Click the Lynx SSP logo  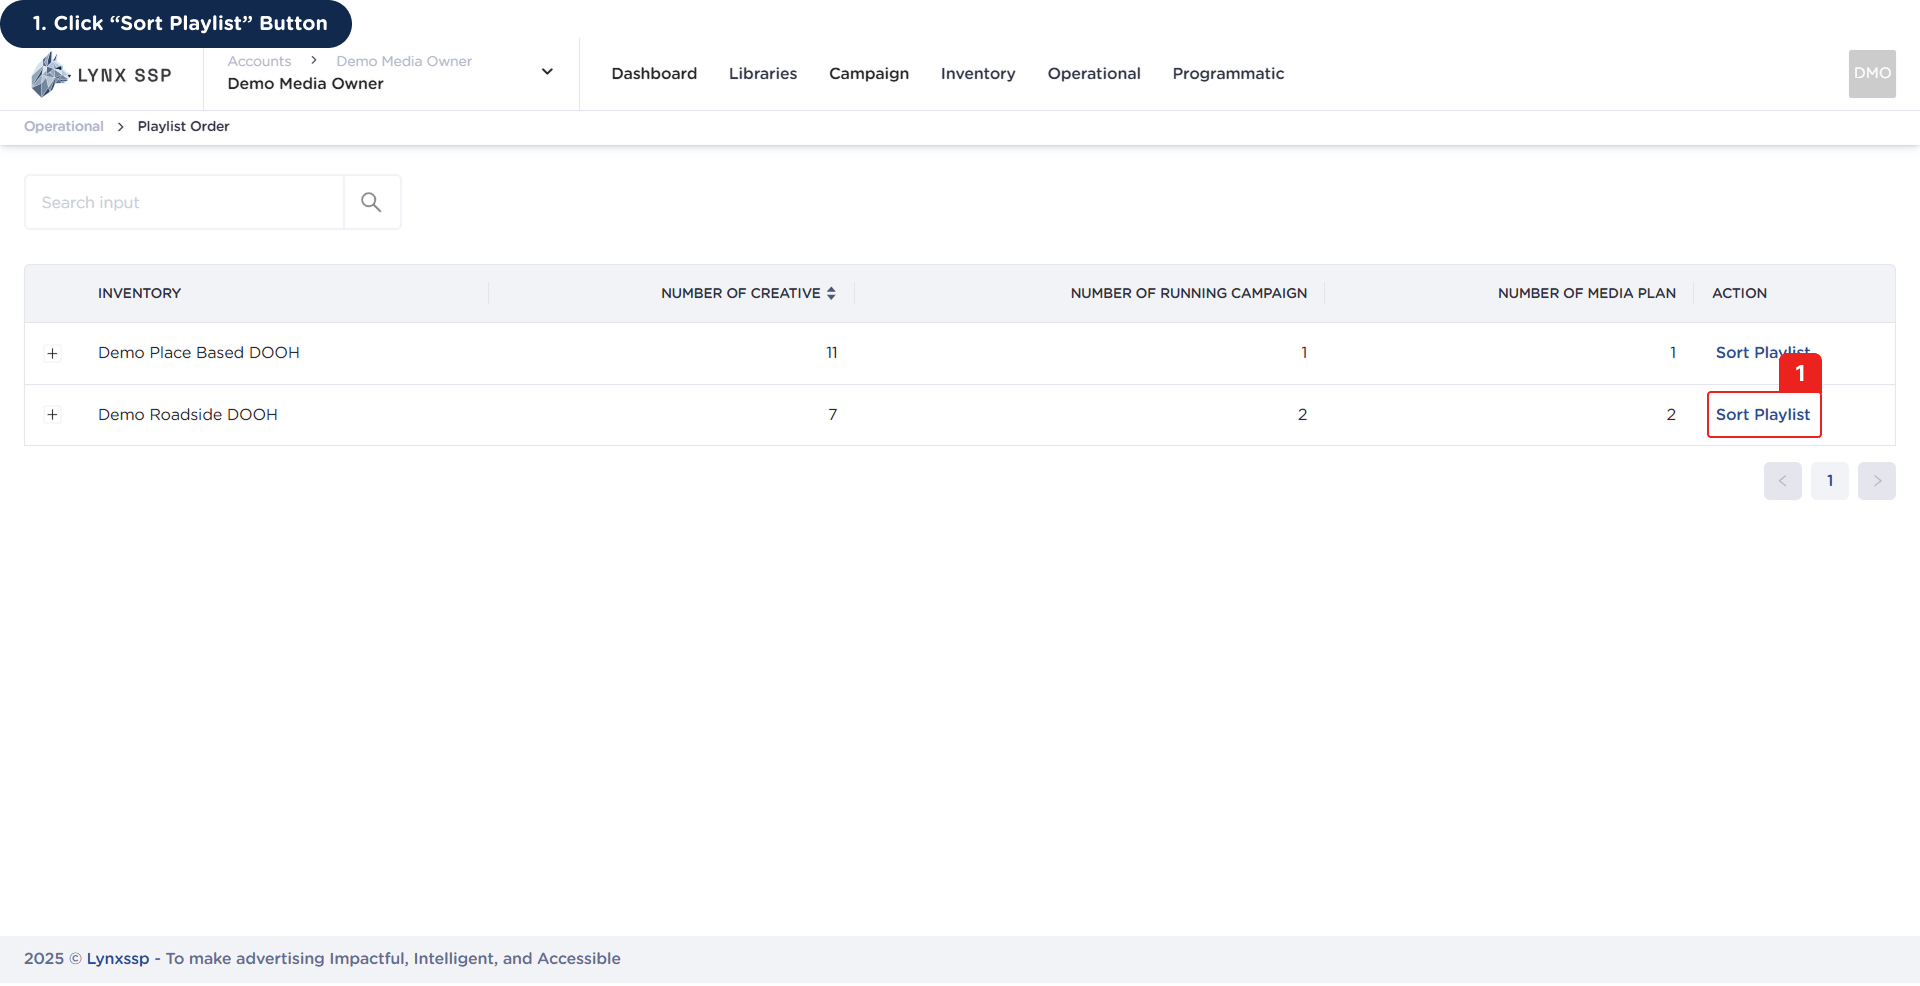click(101, 75)
